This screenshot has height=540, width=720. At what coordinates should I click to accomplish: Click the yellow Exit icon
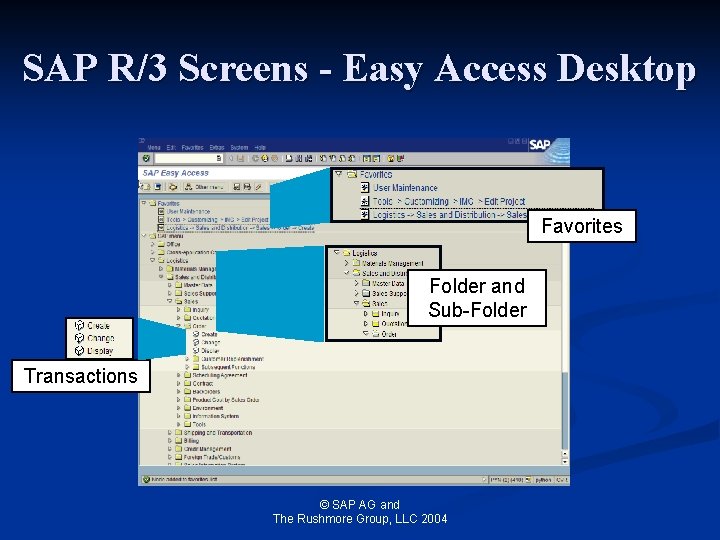pyautogui.click(x=264, y=159)
